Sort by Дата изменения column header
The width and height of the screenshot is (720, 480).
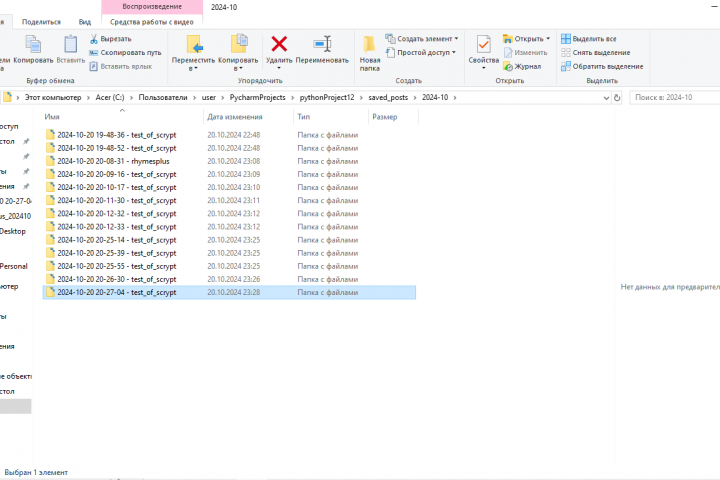tap(235, 117)
